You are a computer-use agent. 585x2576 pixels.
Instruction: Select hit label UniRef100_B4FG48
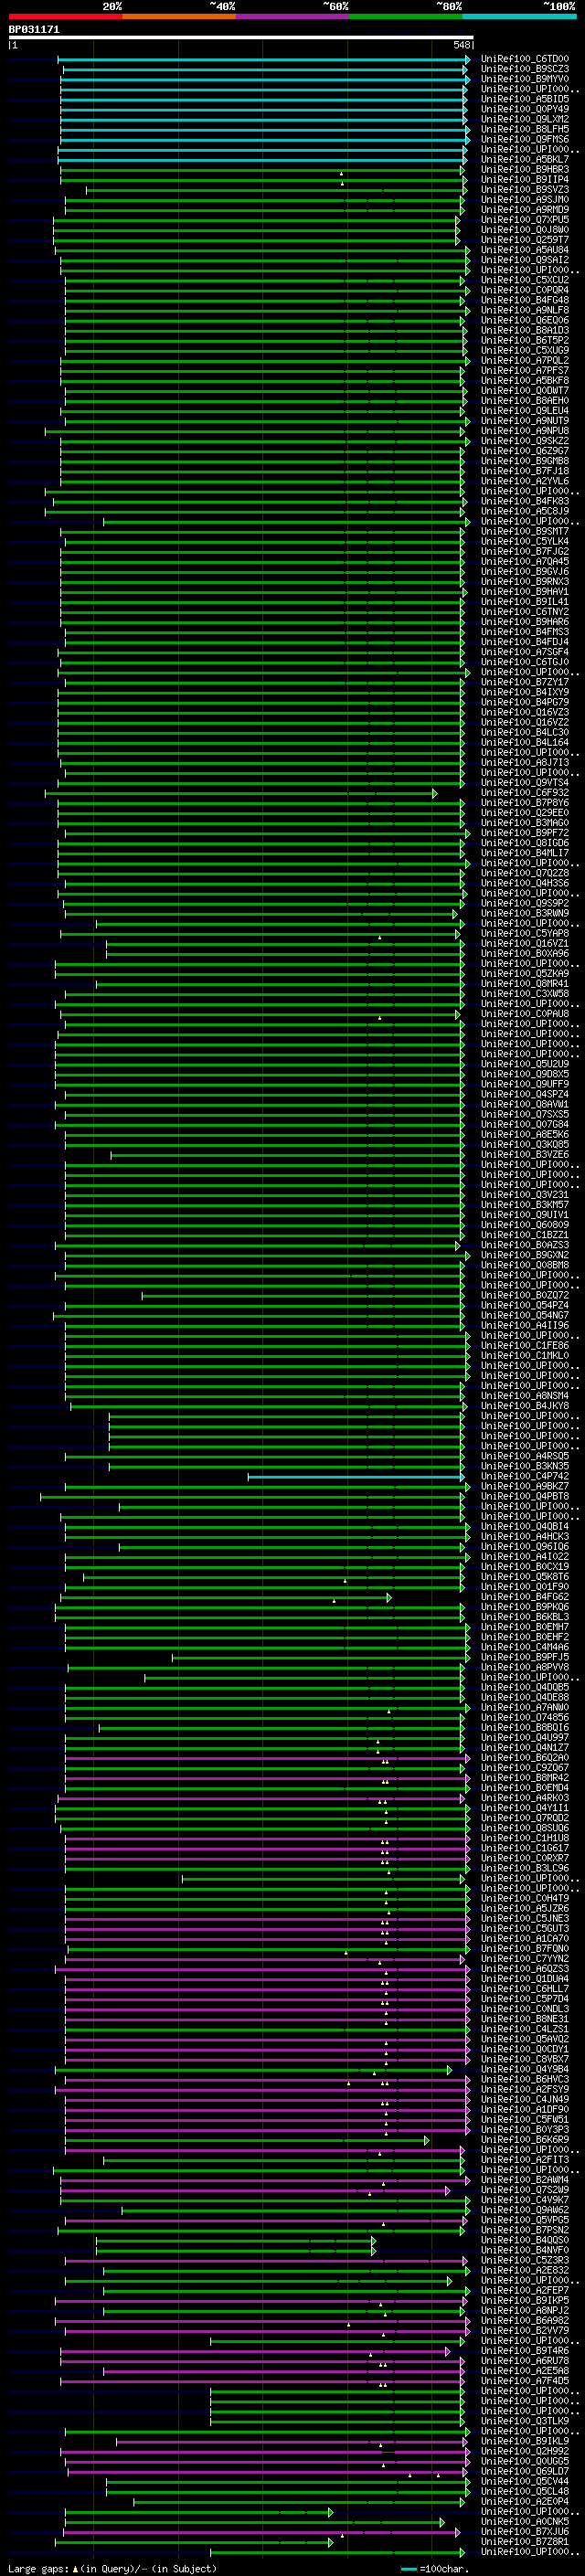pos(525,300)
